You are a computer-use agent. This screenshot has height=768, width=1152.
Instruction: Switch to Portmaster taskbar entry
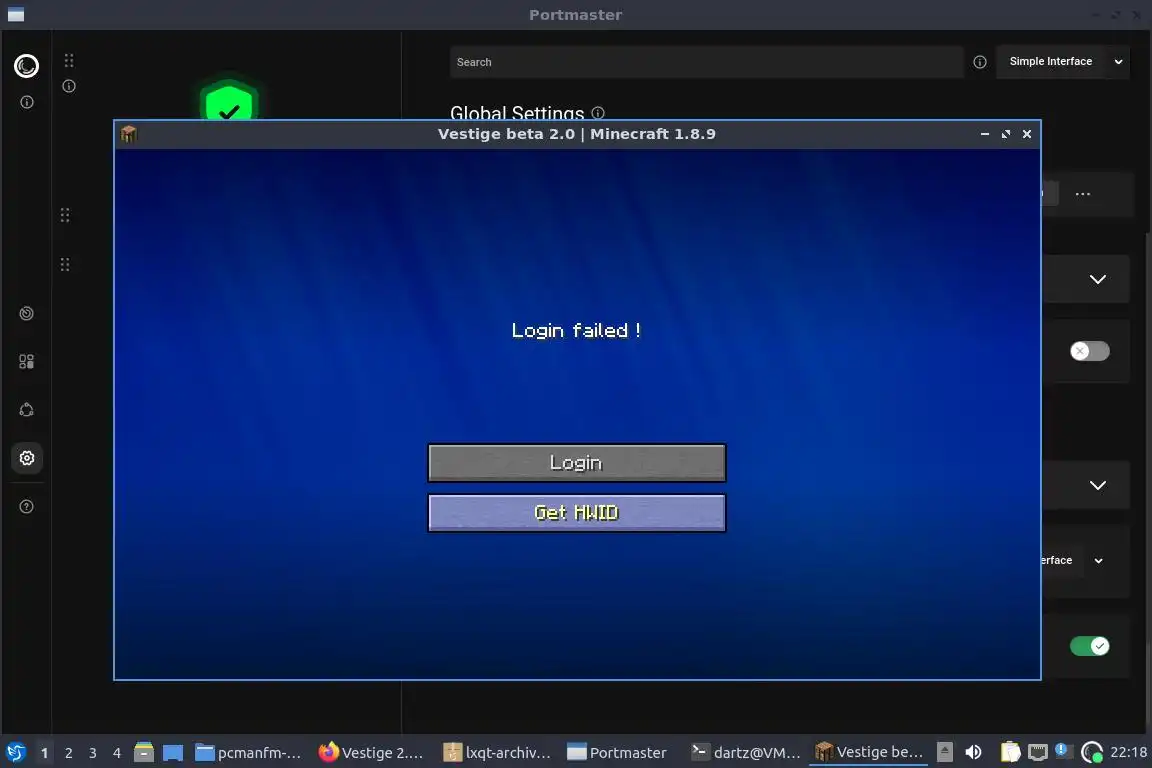click(618, 753)
